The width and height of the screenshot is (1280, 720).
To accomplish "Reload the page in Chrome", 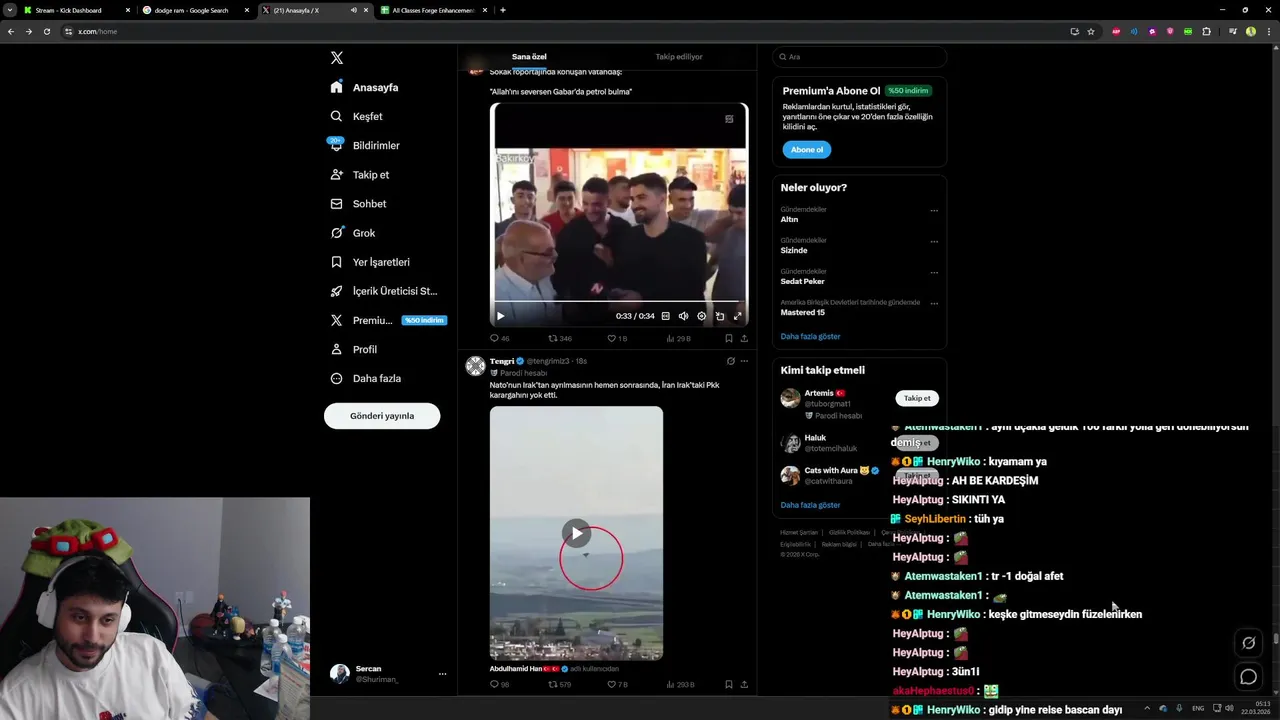I will (x=46, y=31).
